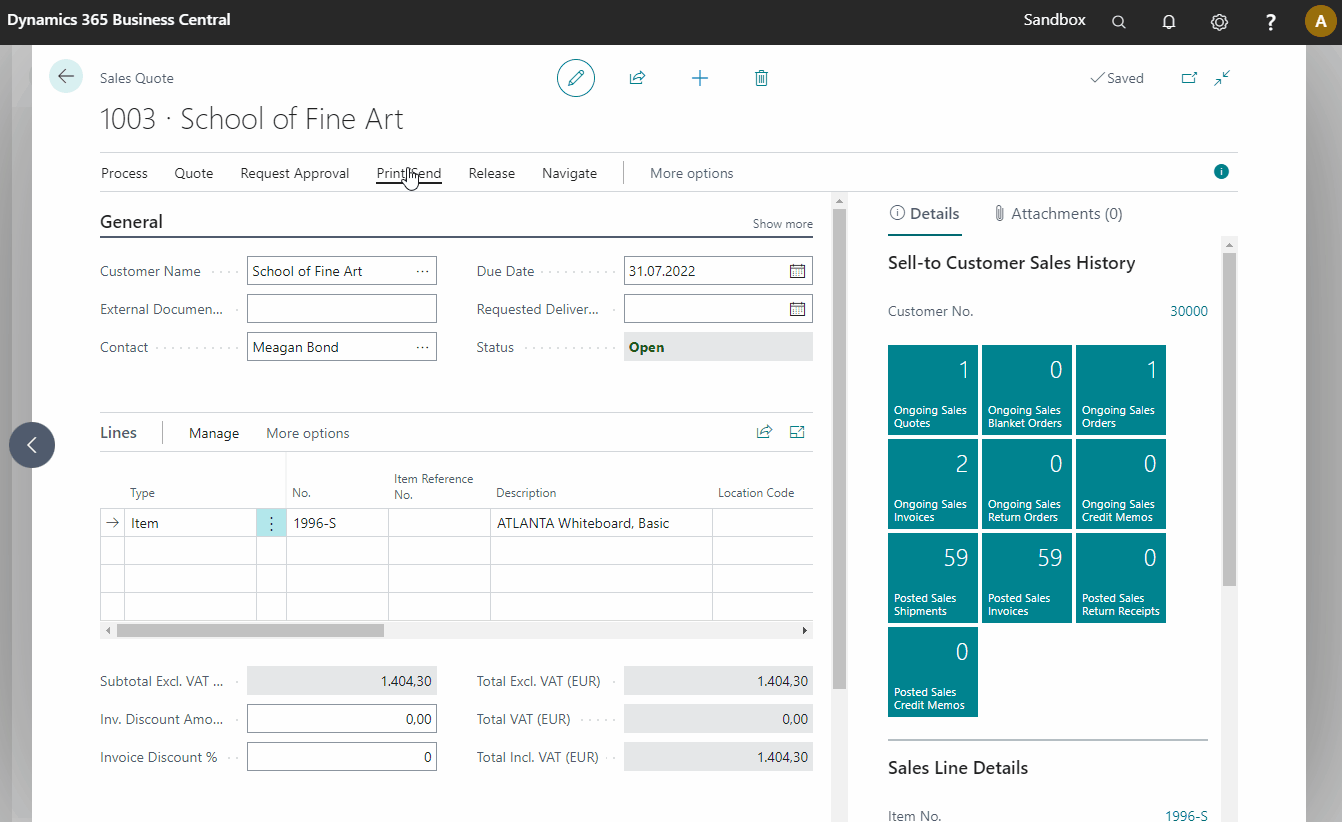The height and width of the screenshot is (822, 1342).
Task: Open Requested Delivery Date calendar picker
Action: click(797, 309)
